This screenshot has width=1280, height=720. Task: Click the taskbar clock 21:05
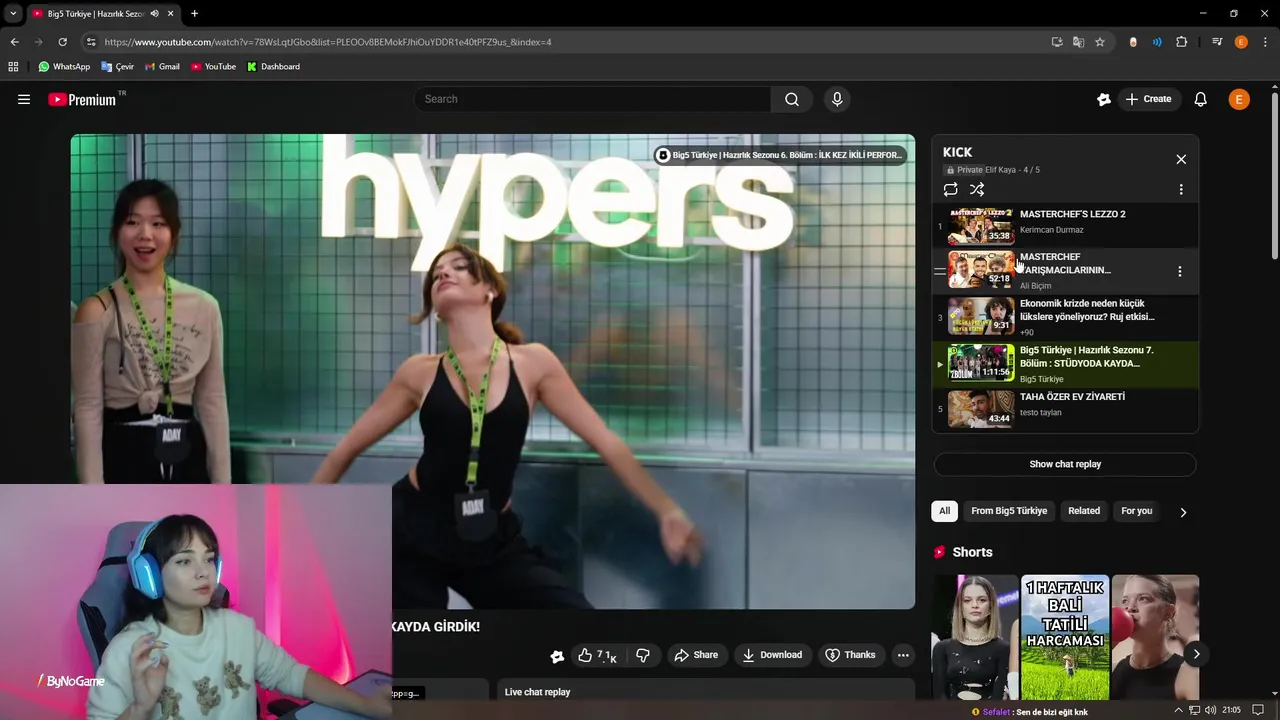[x=1231, y=710]
